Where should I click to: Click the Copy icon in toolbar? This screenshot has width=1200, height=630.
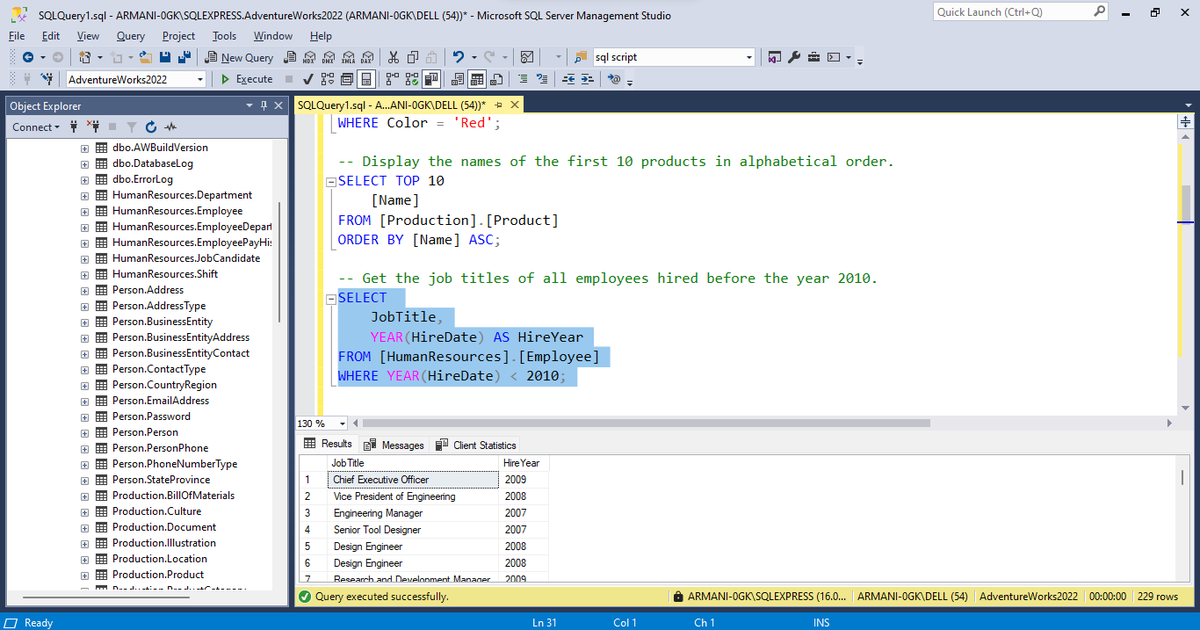point(412,58)
